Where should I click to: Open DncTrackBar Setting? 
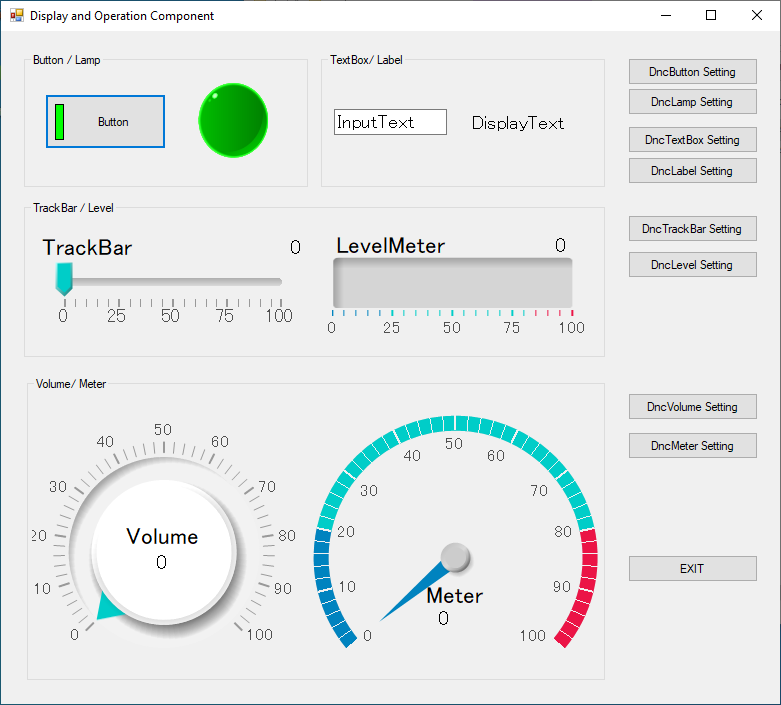(x=692, y=229)
